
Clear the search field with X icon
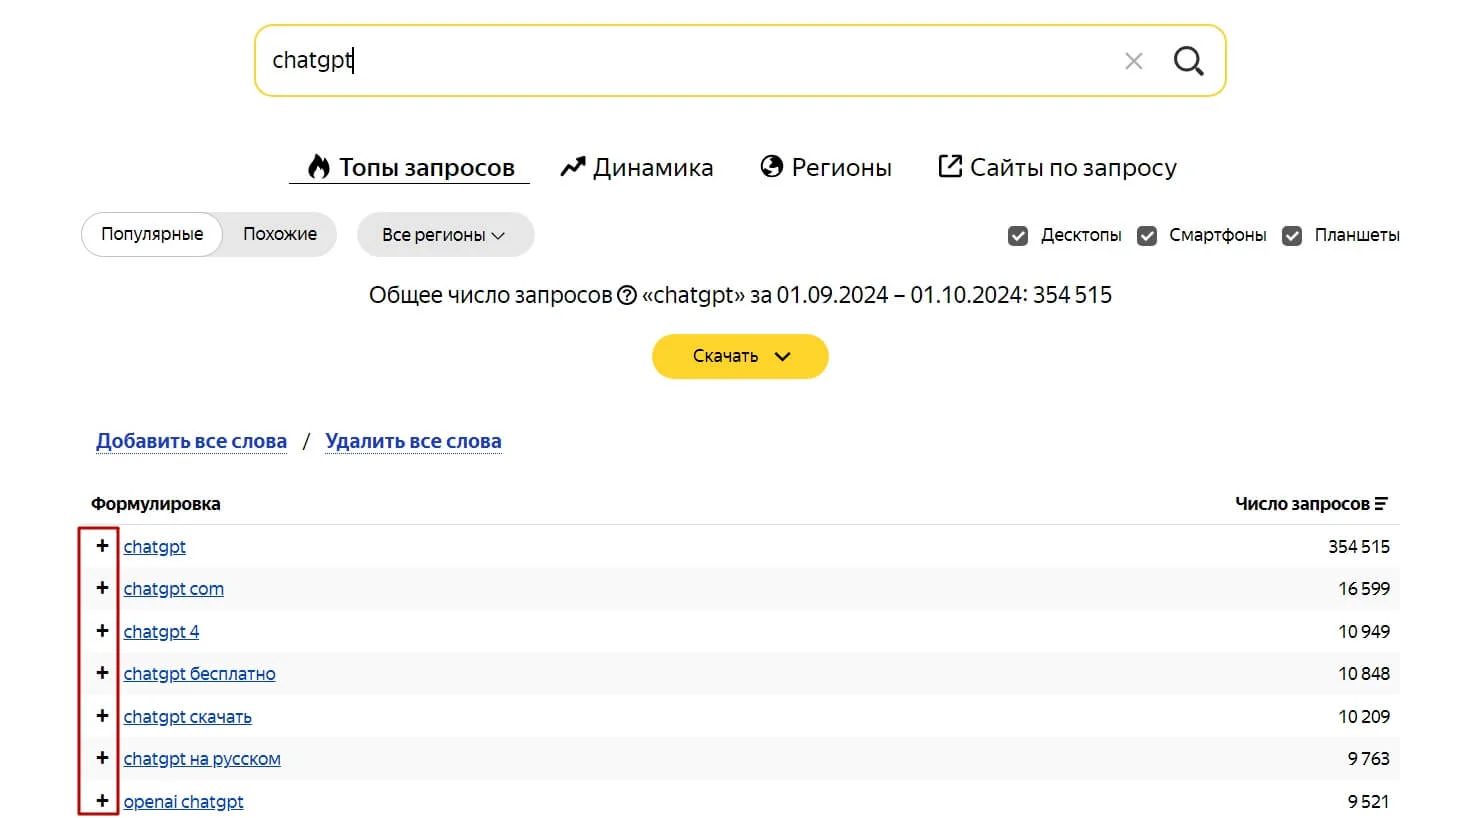(1133, 61)
